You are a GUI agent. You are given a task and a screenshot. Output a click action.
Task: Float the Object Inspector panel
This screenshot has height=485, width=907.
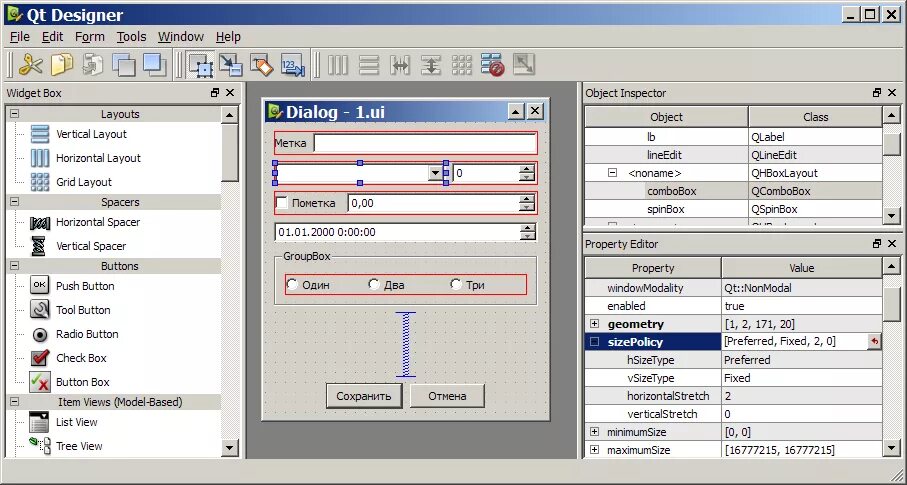point(877,93)
